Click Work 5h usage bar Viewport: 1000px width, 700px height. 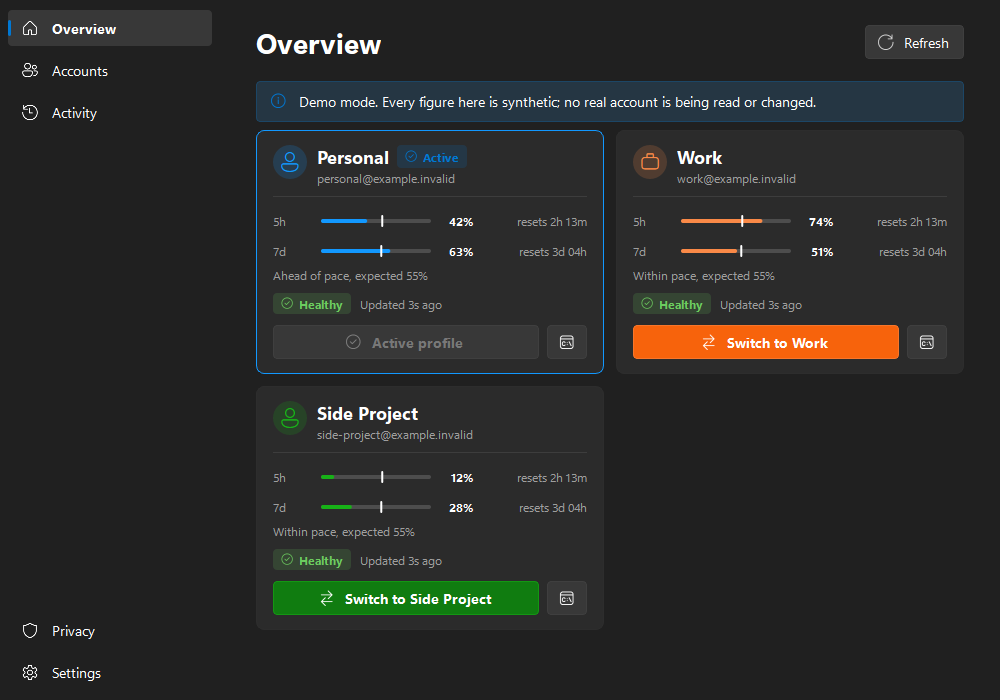(735, 221)
